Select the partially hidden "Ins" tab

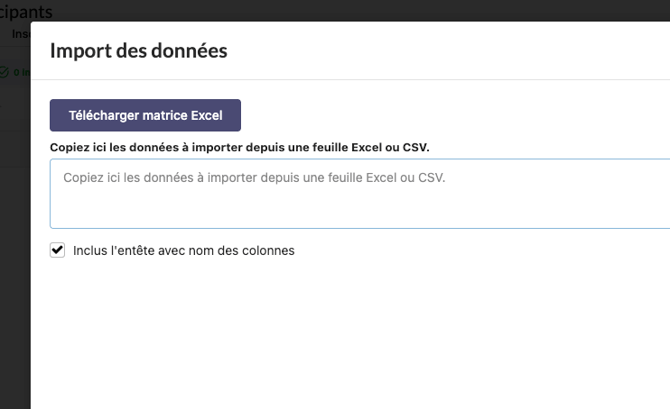coord(20,33)
